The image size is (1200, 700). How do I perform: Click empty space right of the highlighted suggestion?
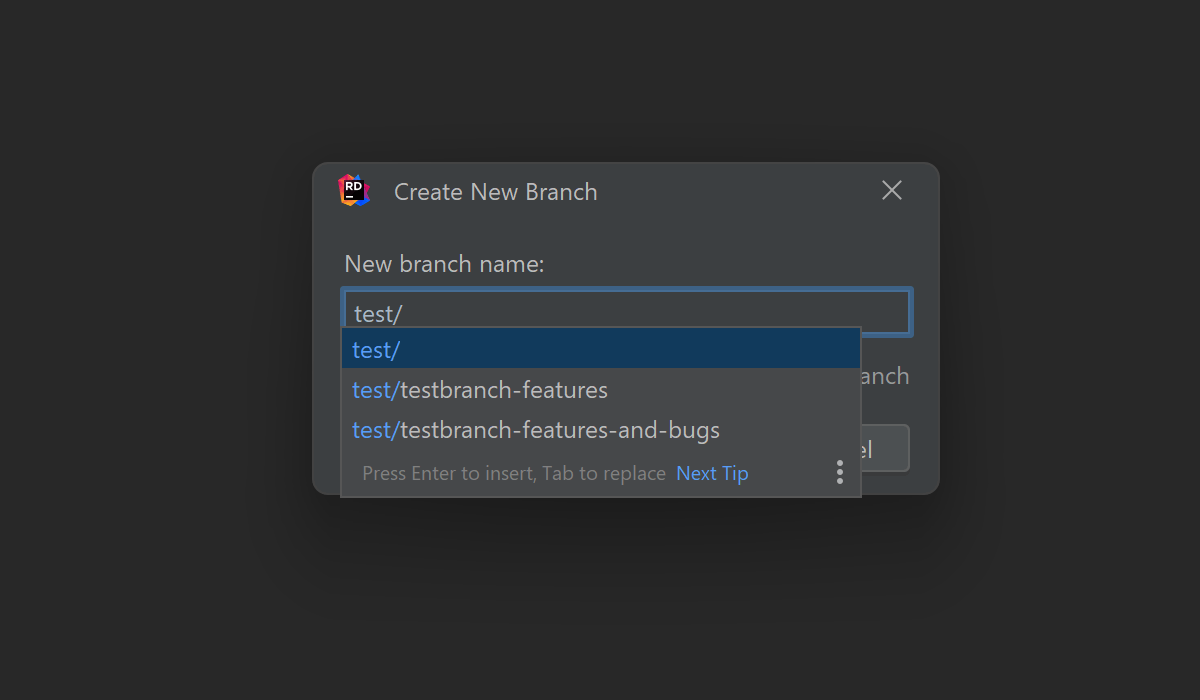650,350
